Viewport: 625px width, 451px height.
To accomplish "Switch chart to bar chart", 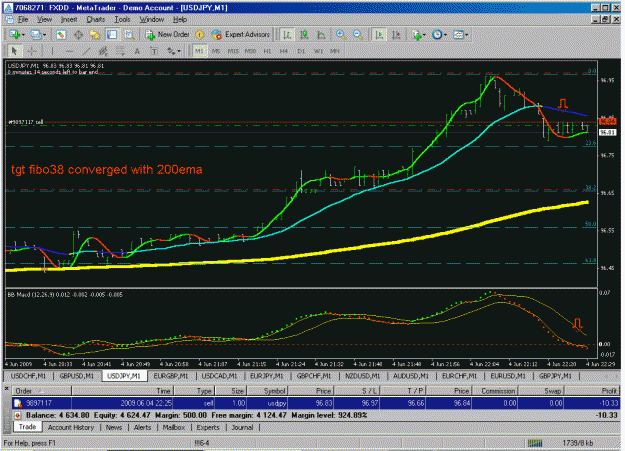I will [x=287, y=35].
